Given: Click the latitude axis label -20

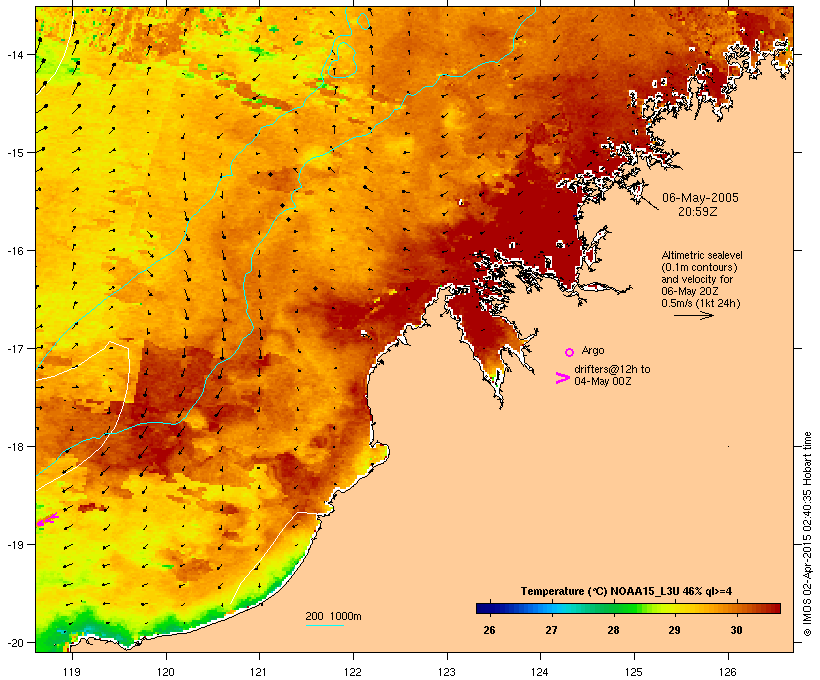Looking at the screenshot, I should [14, 643].
